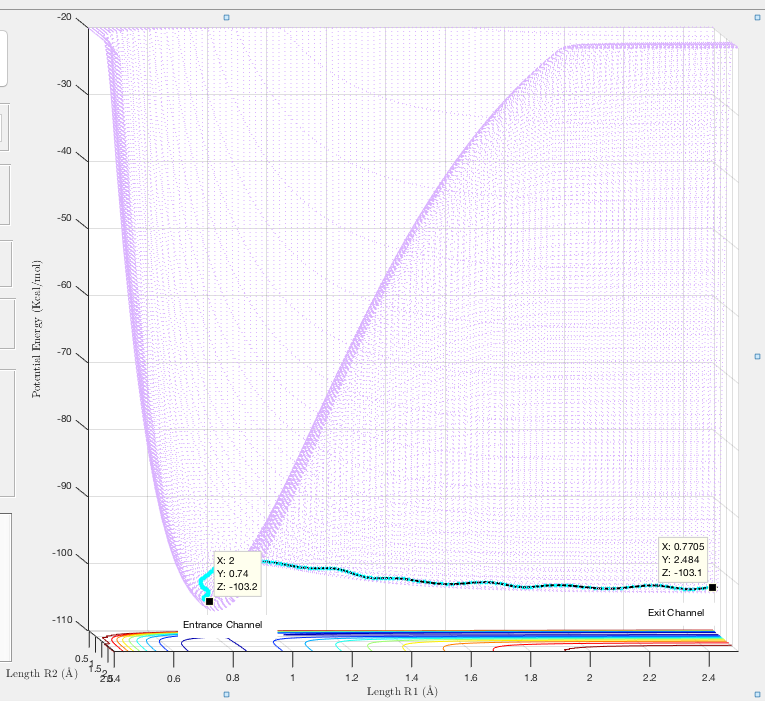Click the -70 energy tick label
The width and height of the screenshot is (765, 701).
coord(64,352)
